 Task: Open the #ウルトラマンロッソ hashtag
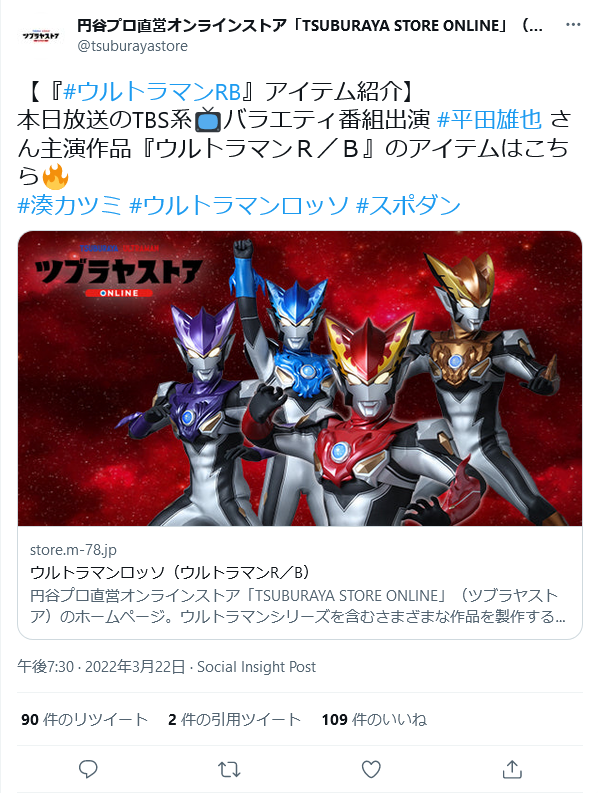pos(239,205)
